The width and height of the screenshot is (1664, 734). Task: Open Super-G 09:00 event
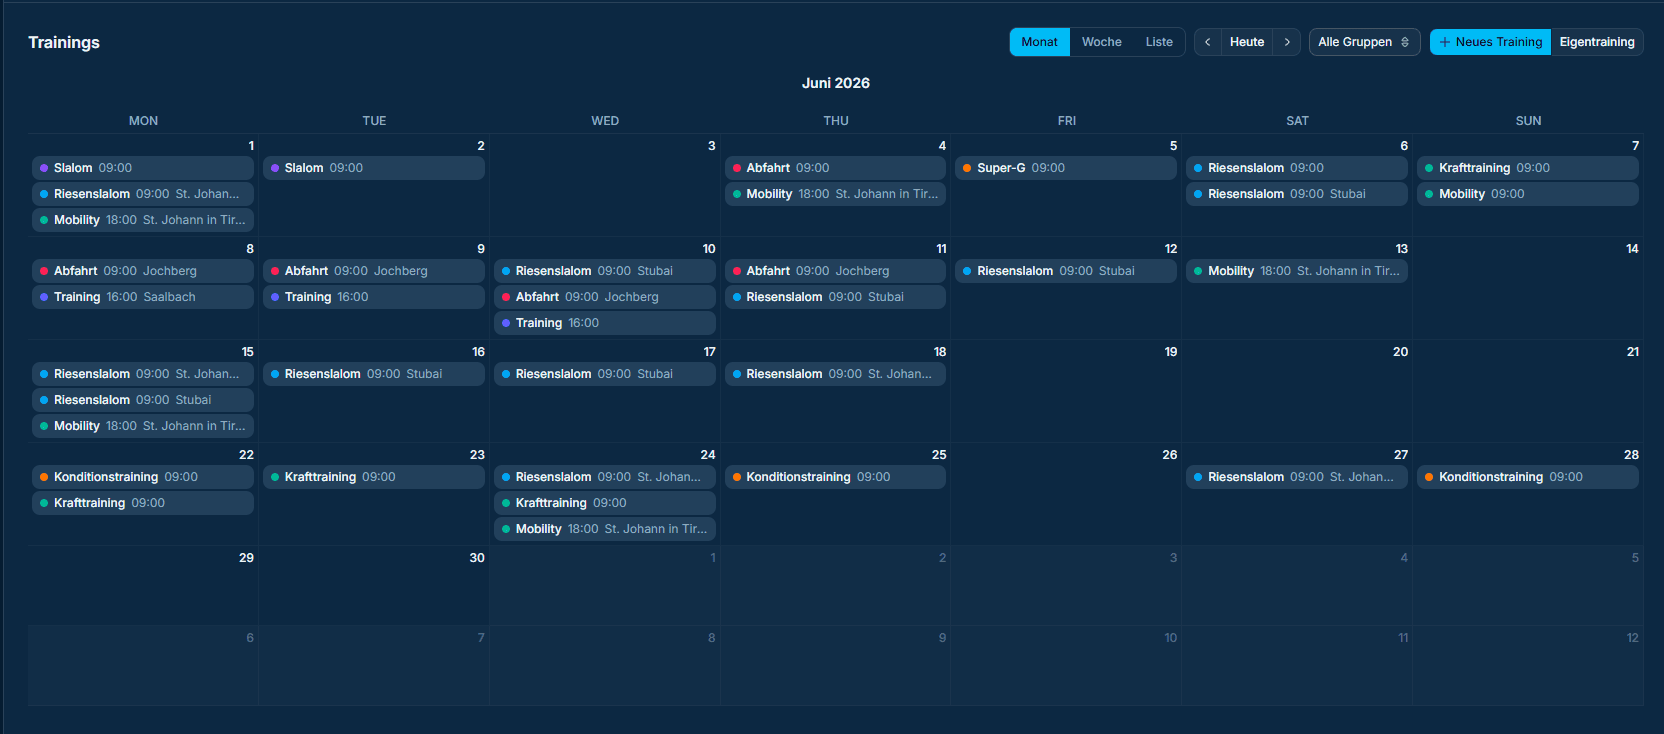[x=1066, y=168]
